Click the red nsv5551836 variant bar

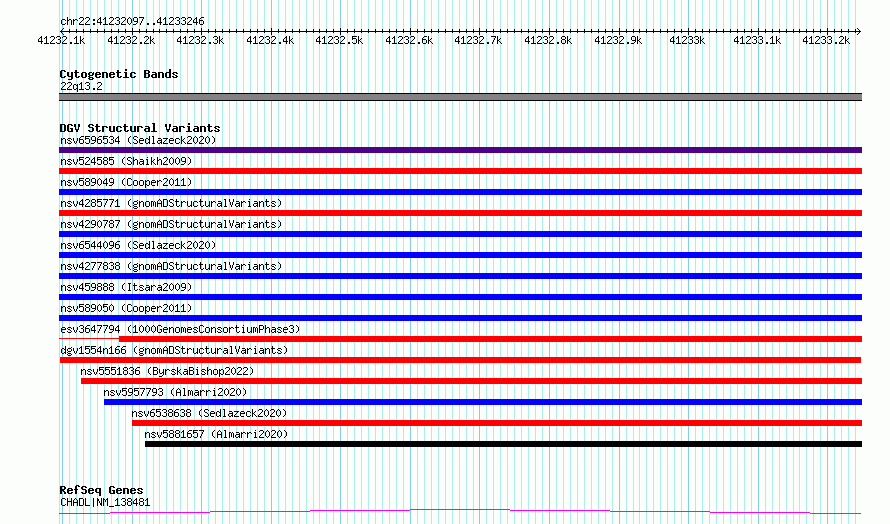coord(471,381)
